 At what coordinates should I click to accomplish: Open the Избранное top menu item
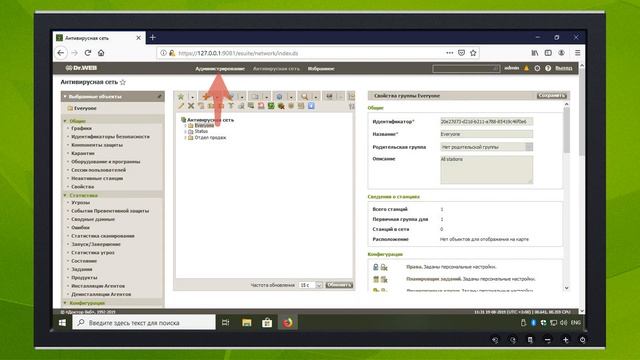321,69
